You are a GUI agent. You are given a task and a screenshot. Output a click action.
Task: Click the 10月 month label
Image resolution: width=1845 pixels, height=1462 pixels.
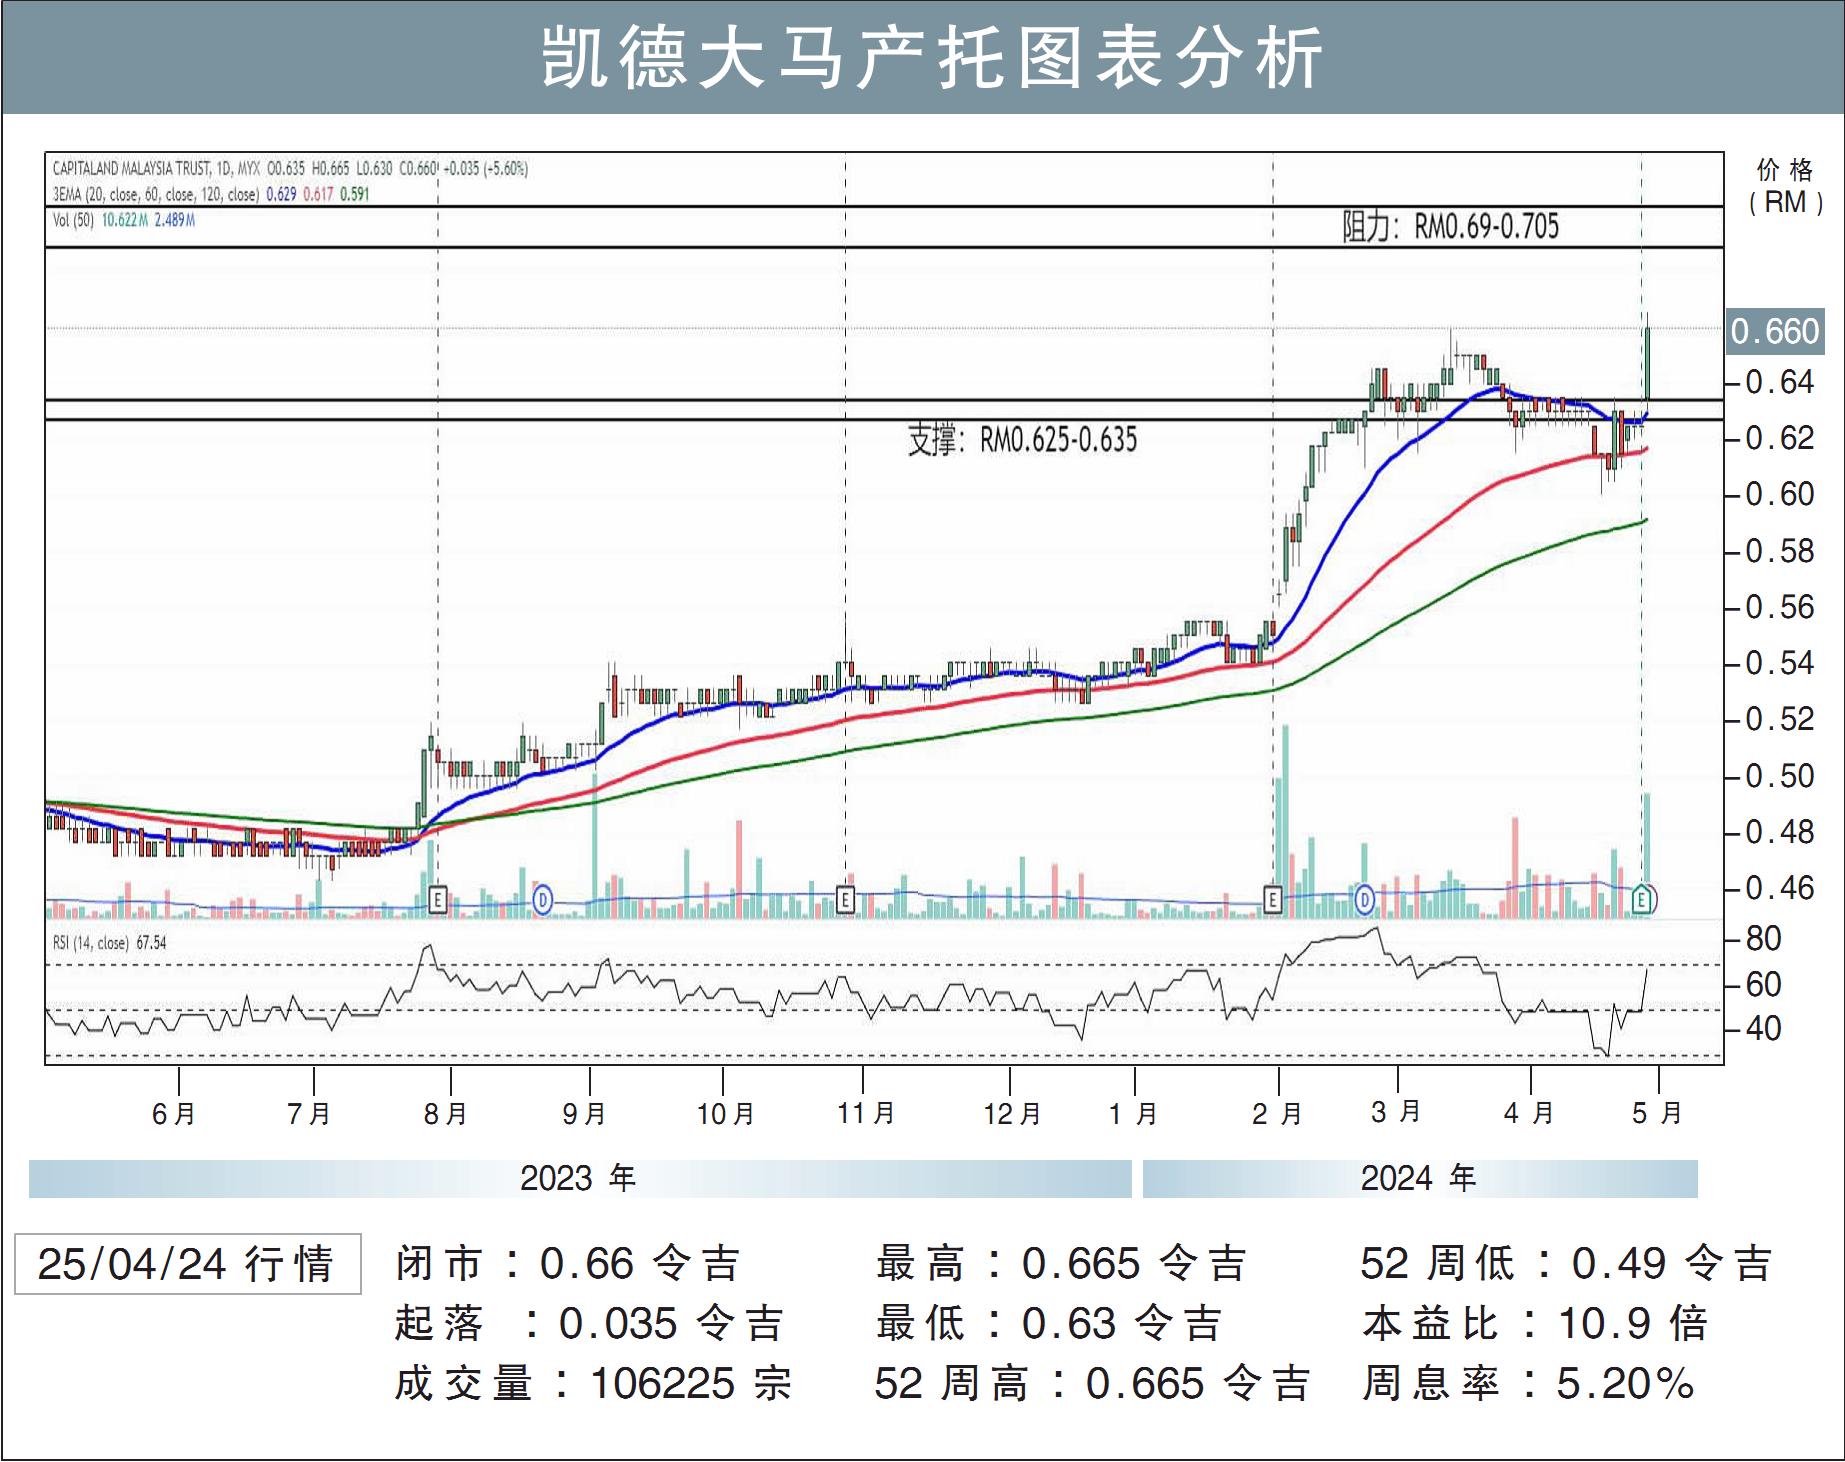(725, 1114)
